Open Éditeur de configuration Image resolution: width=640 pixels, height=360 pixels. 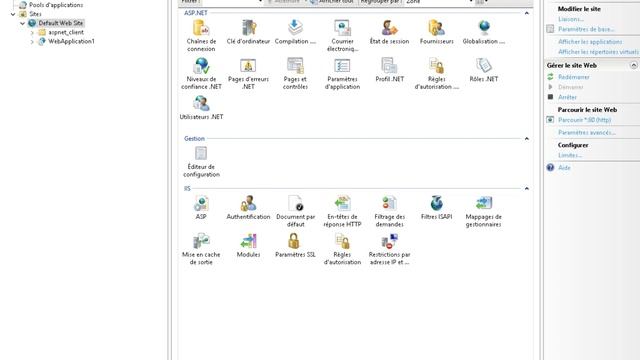click(201, 162)
